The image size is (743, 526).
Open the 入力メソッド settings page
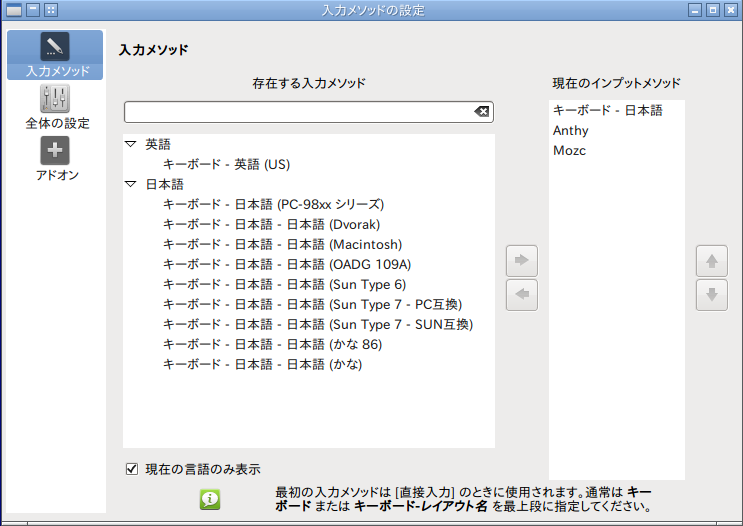click(x=55, y=55)
